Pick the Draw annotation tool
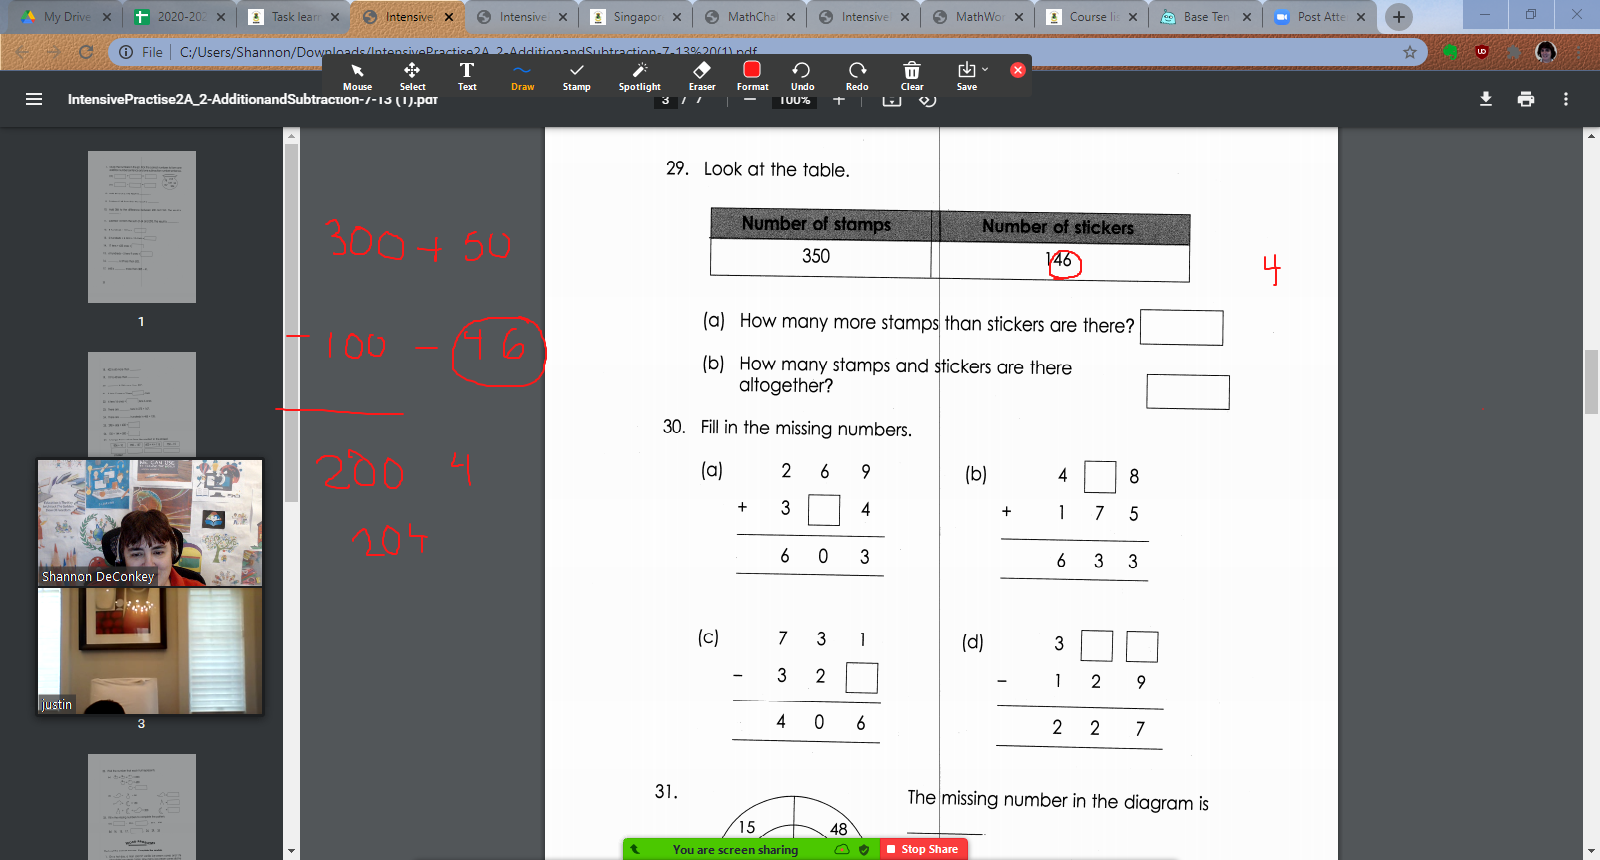The image size is (1600, 860). 522,76
